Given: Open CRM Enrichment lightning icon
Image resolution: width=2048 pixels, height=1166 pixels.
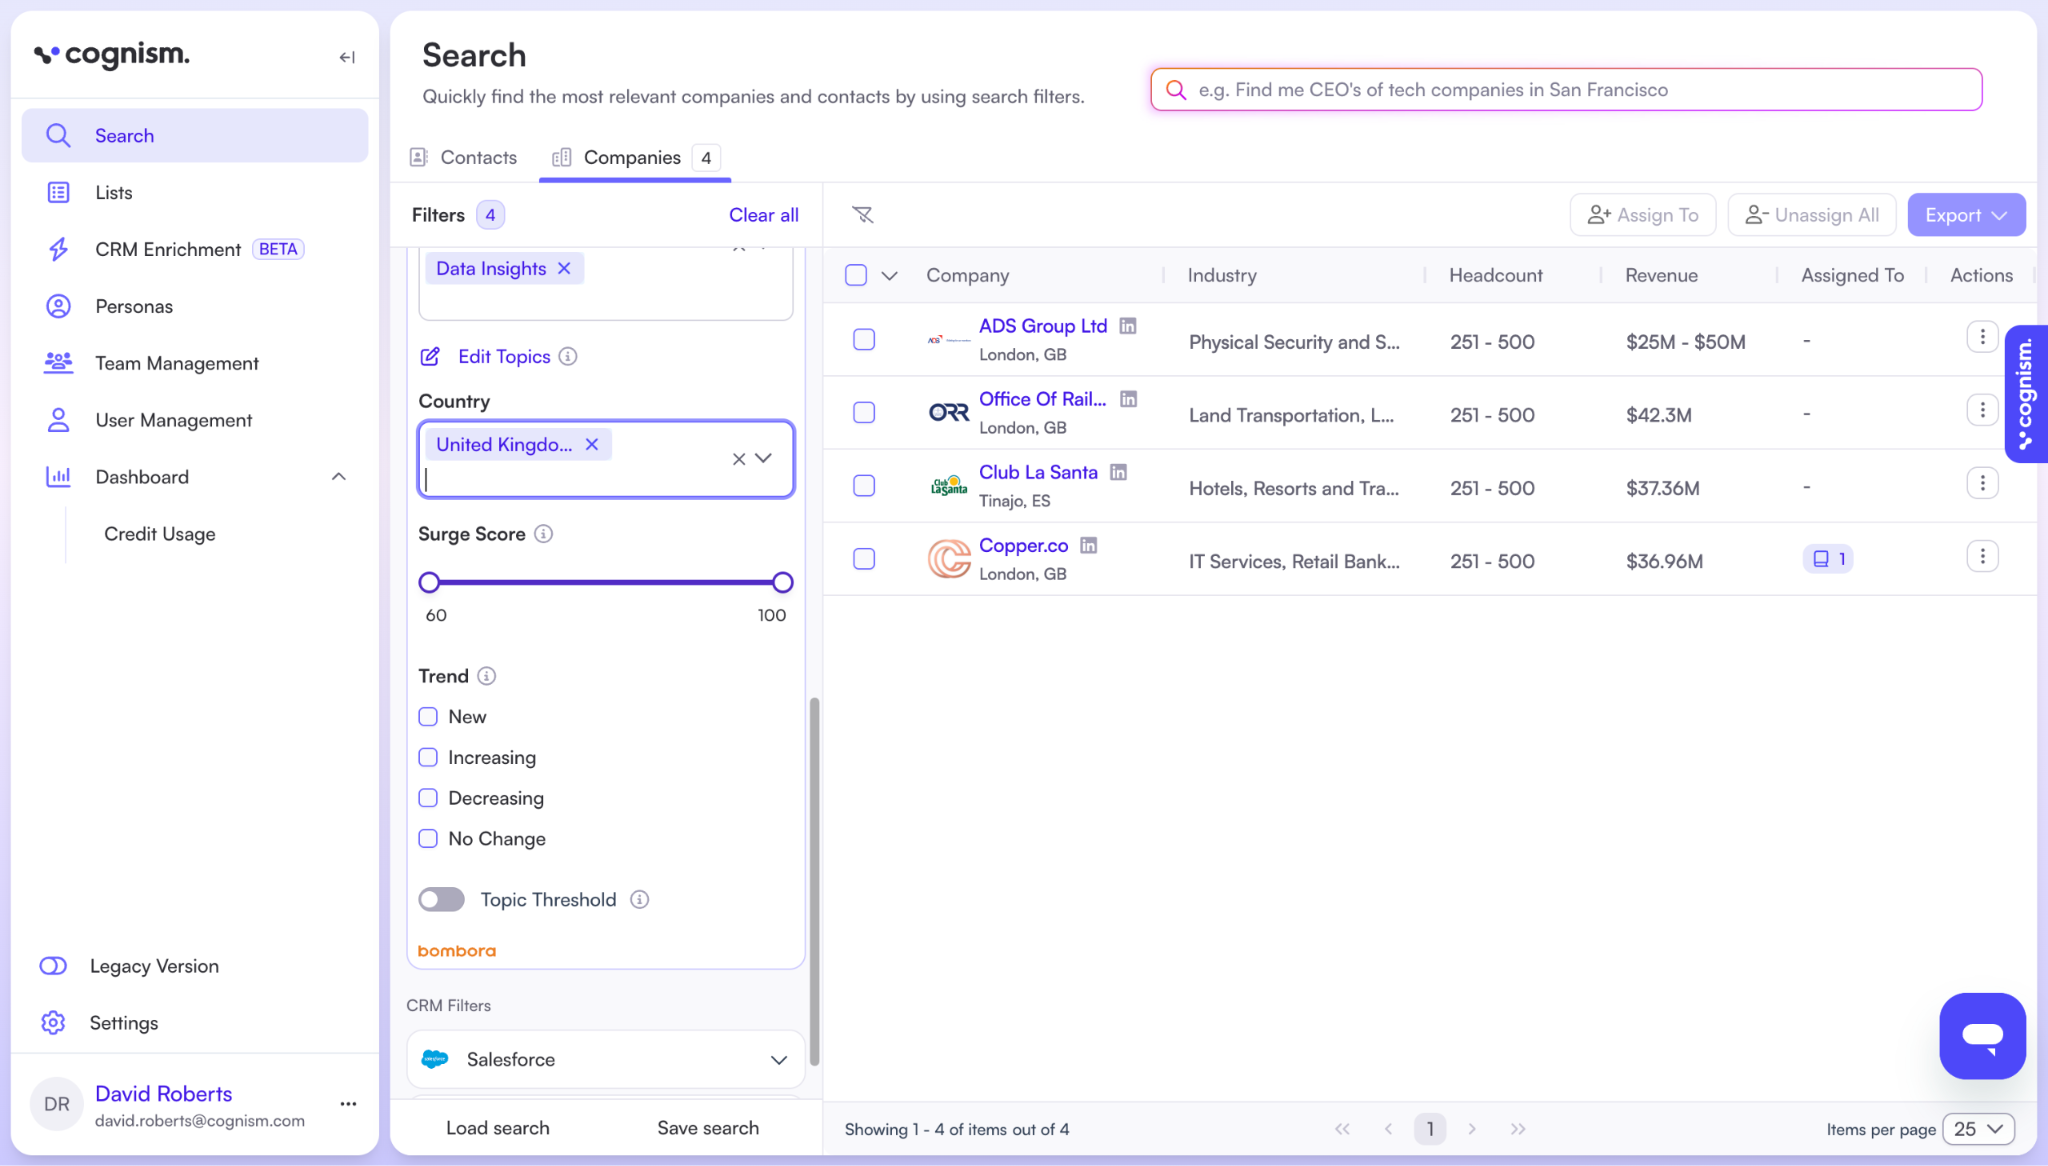Looking at the screenshot, I should click(59, 249).
